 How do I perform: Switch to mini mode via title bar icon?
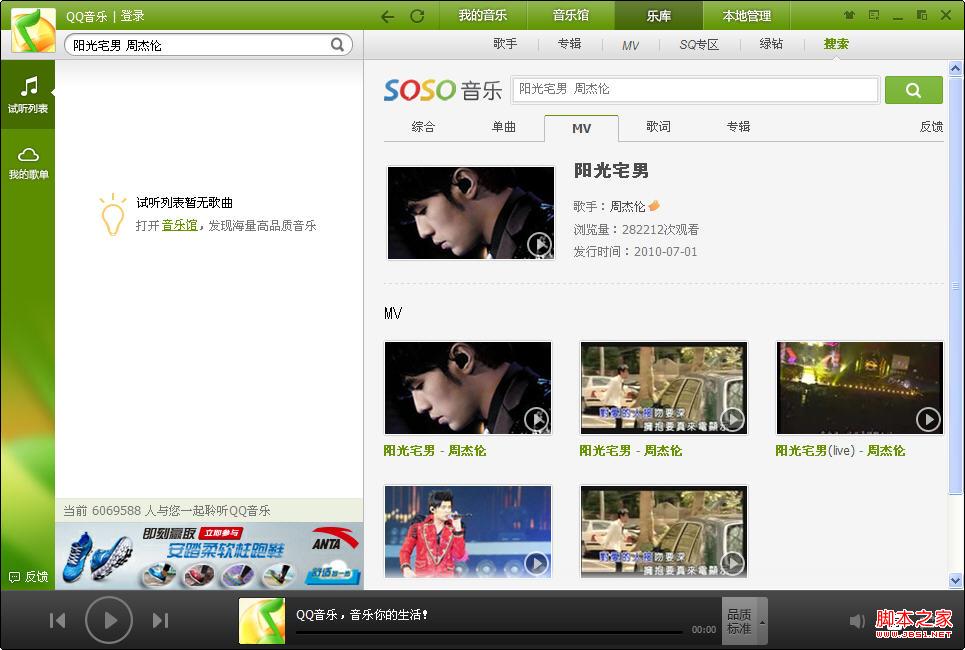pyautogui.click(x=873, y=15)
